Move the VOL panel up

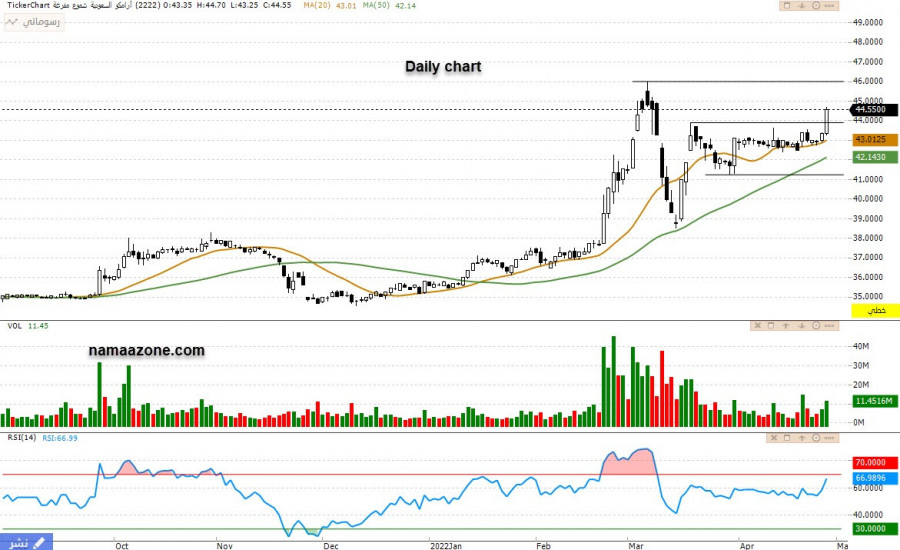(786, 326)
